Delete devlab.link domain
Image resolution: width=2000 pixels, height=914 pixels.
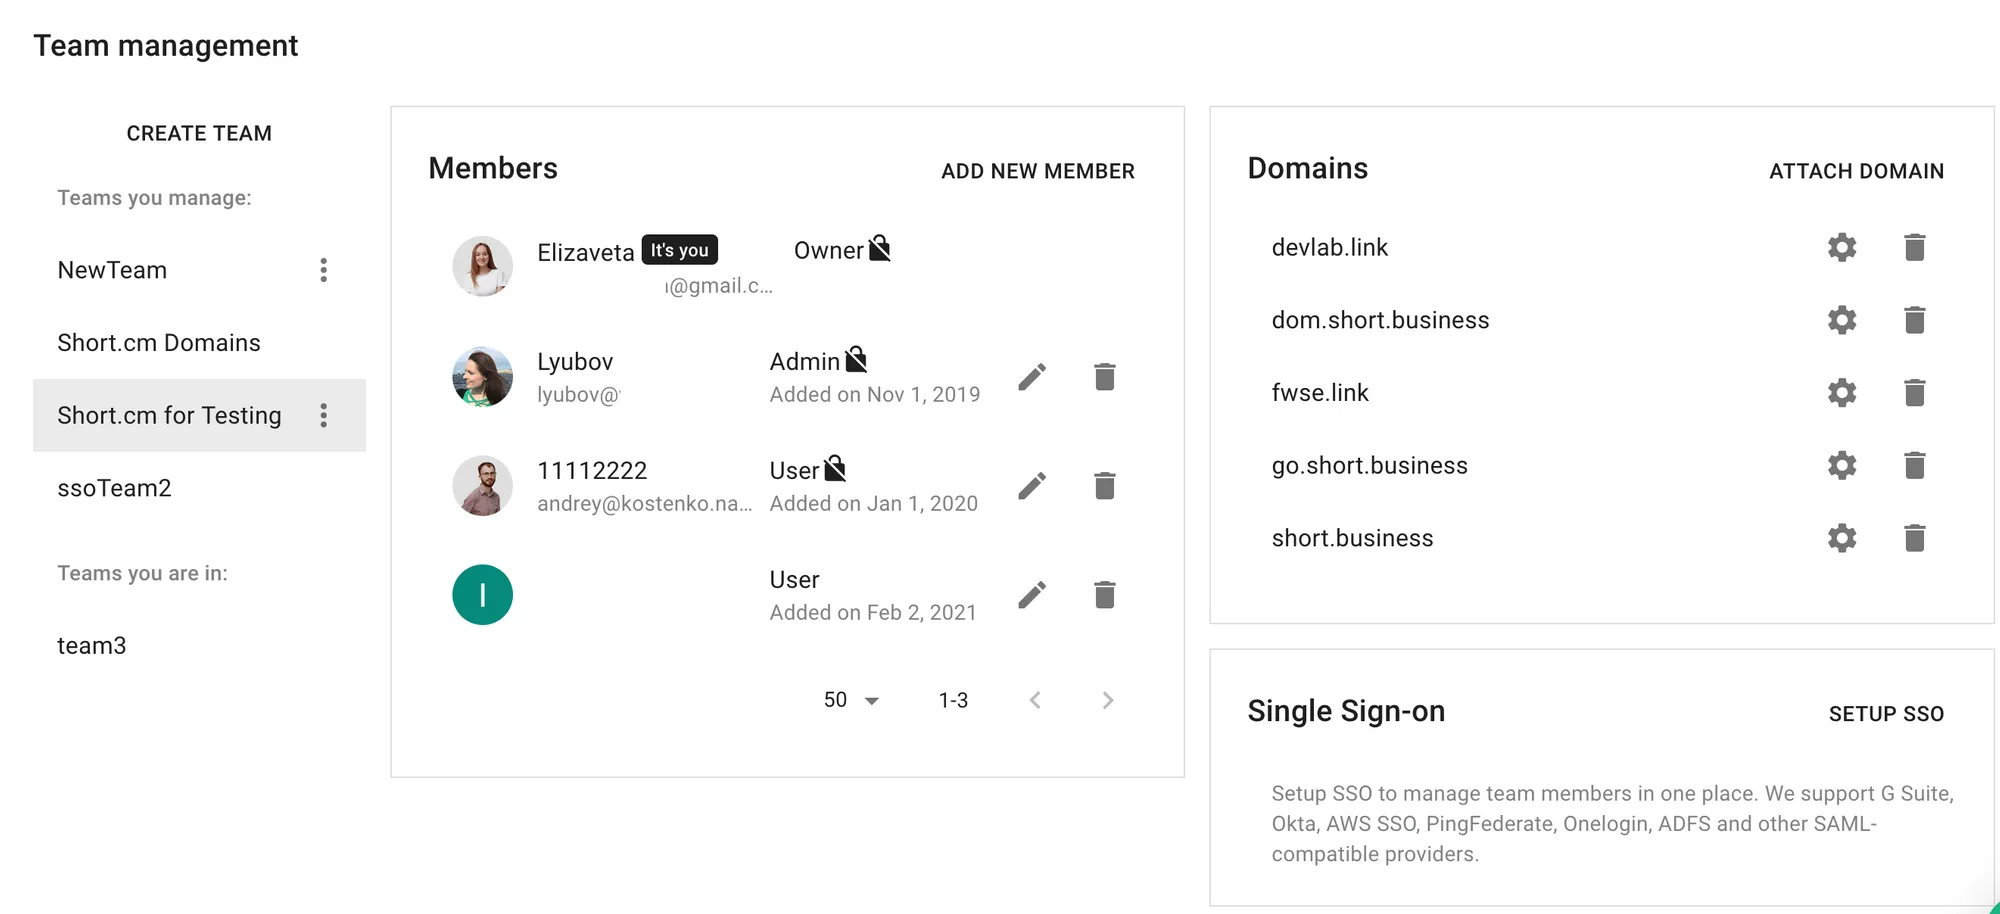[1915, 247]
